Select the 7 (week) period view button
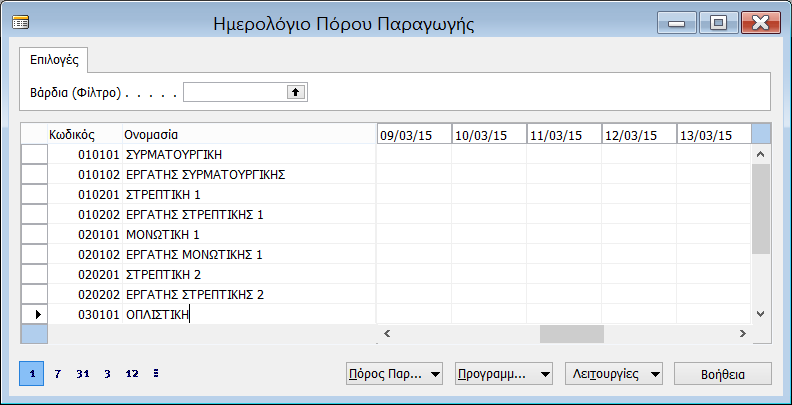This screenshot has height=405, width=792. point(58,374)
